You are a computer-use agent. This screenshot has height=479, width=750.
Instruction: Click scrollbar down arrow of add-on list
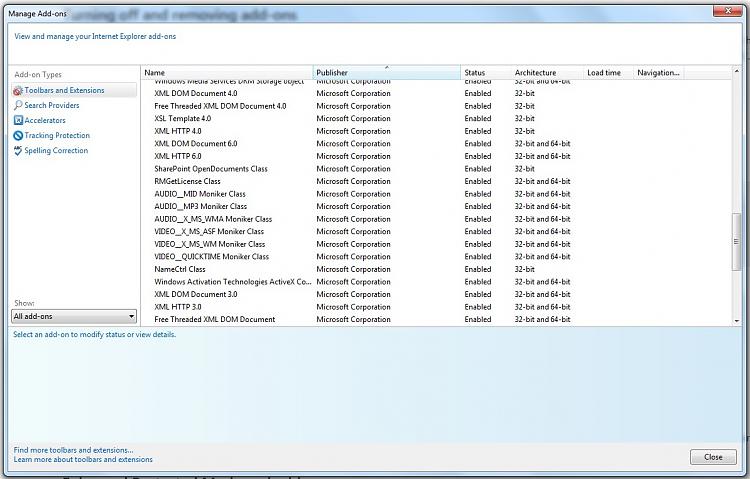pyautogui.click(x=737, y=321)
